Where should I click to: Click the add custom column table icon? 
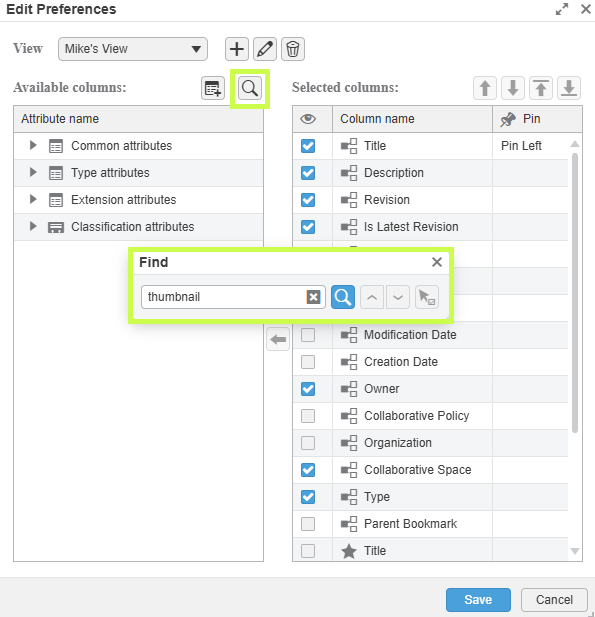coord(213,88)
